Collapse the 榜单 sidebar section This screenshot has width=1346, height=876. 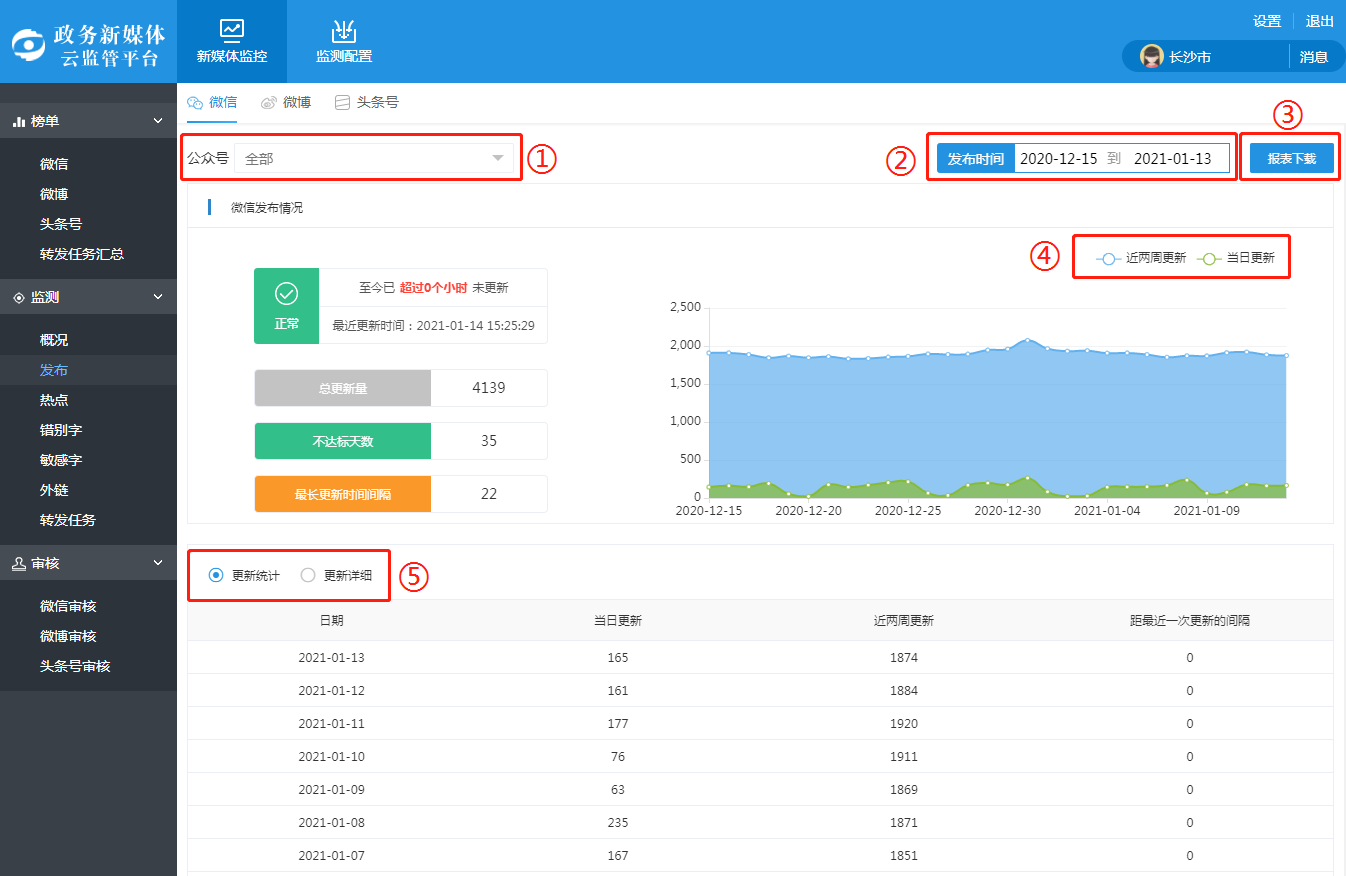click(x=157, y=121)
